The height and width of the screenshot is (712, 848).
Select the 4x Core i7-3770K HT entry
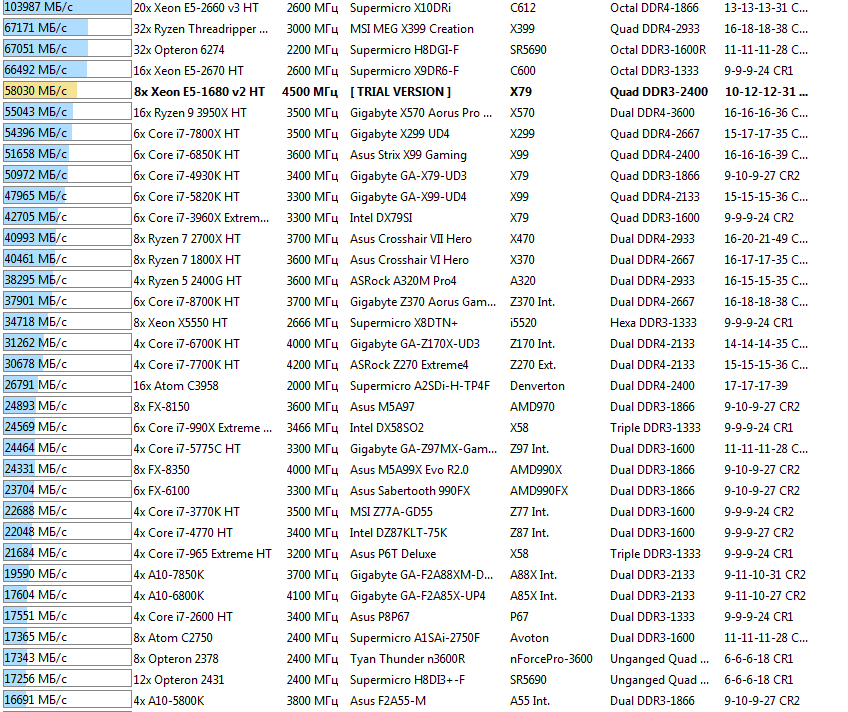click(x=187, y=514)
